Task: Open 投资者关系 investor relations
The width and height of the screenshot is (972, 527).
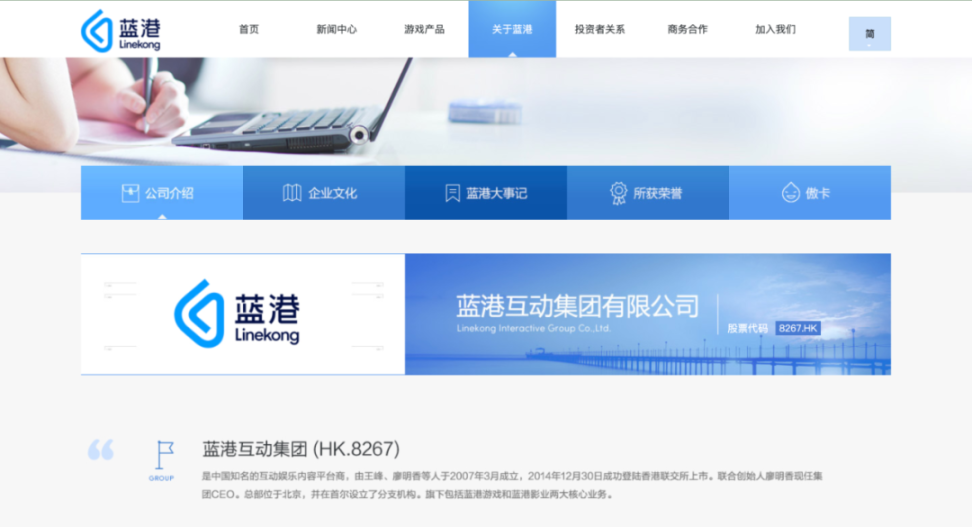Action: click(x=599, y=29)
